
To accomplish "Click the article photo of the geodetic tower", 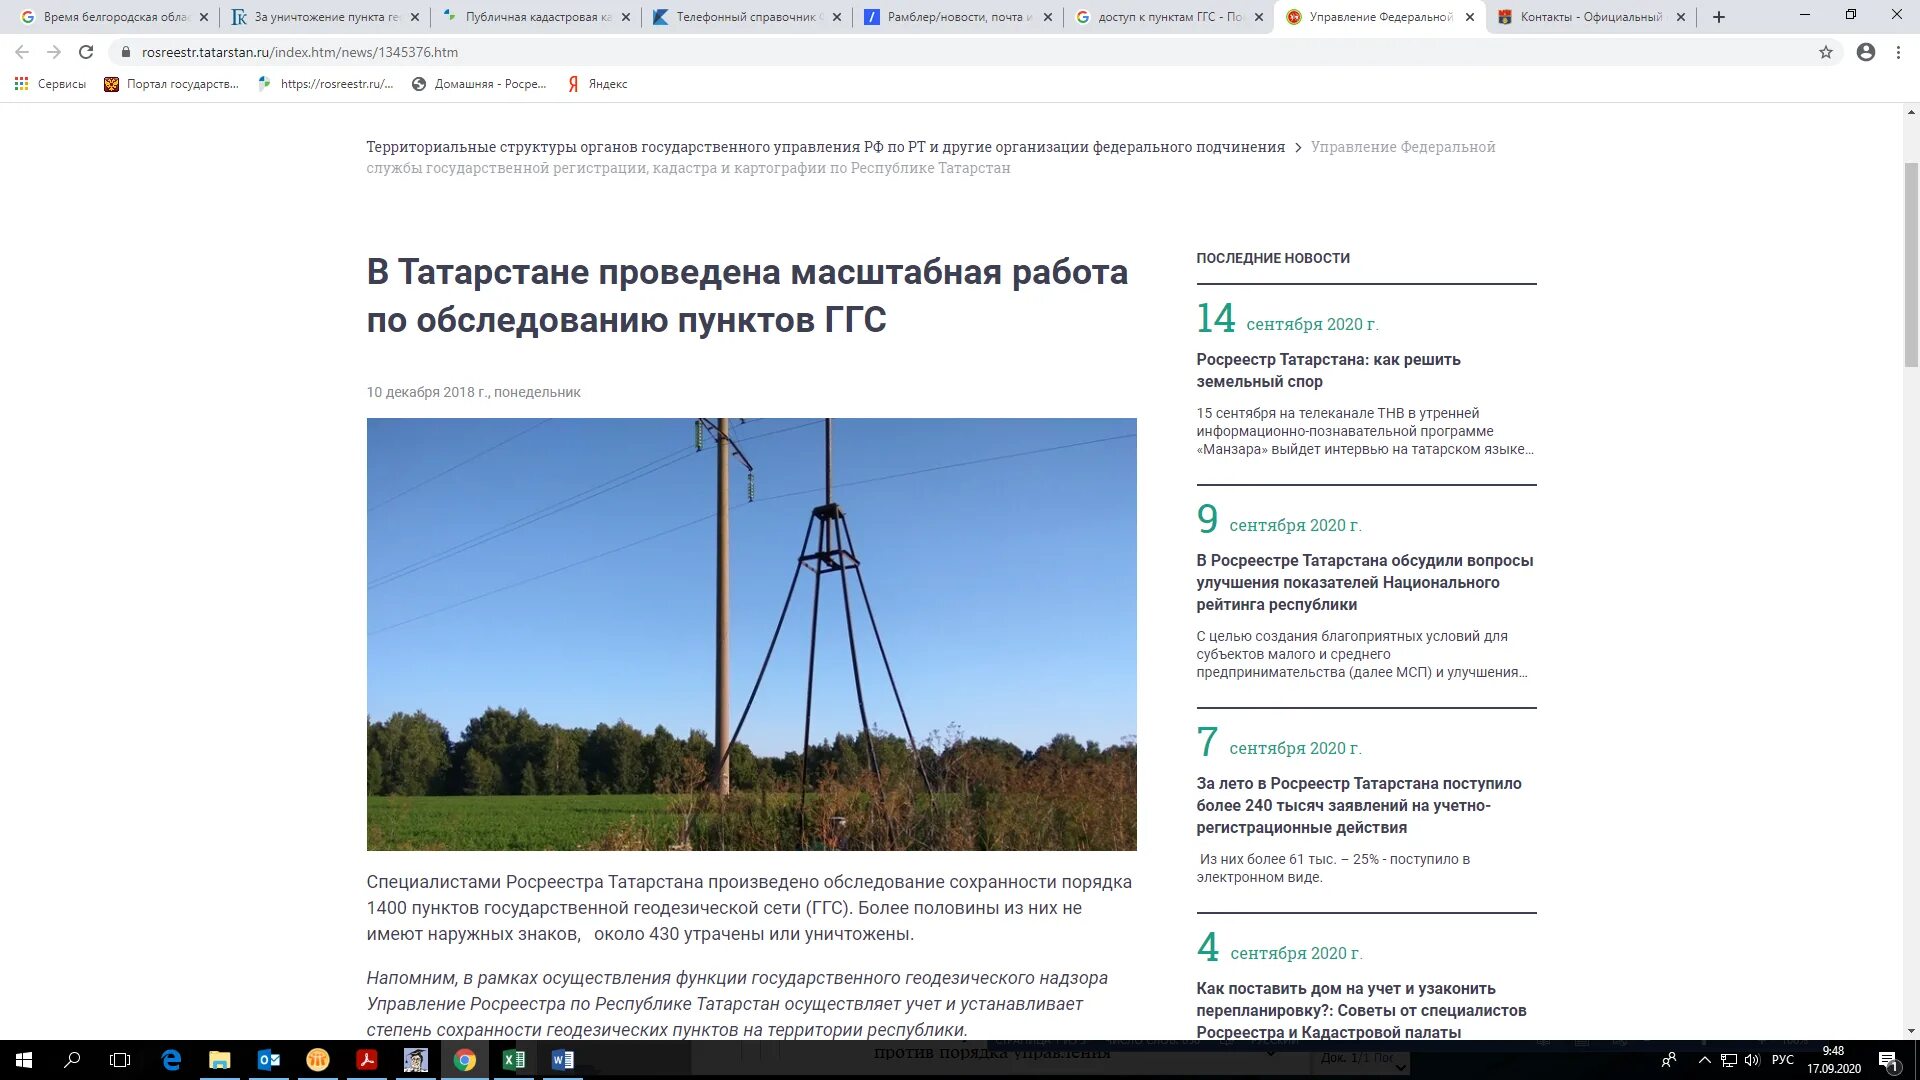I will [x=751, y=634].
